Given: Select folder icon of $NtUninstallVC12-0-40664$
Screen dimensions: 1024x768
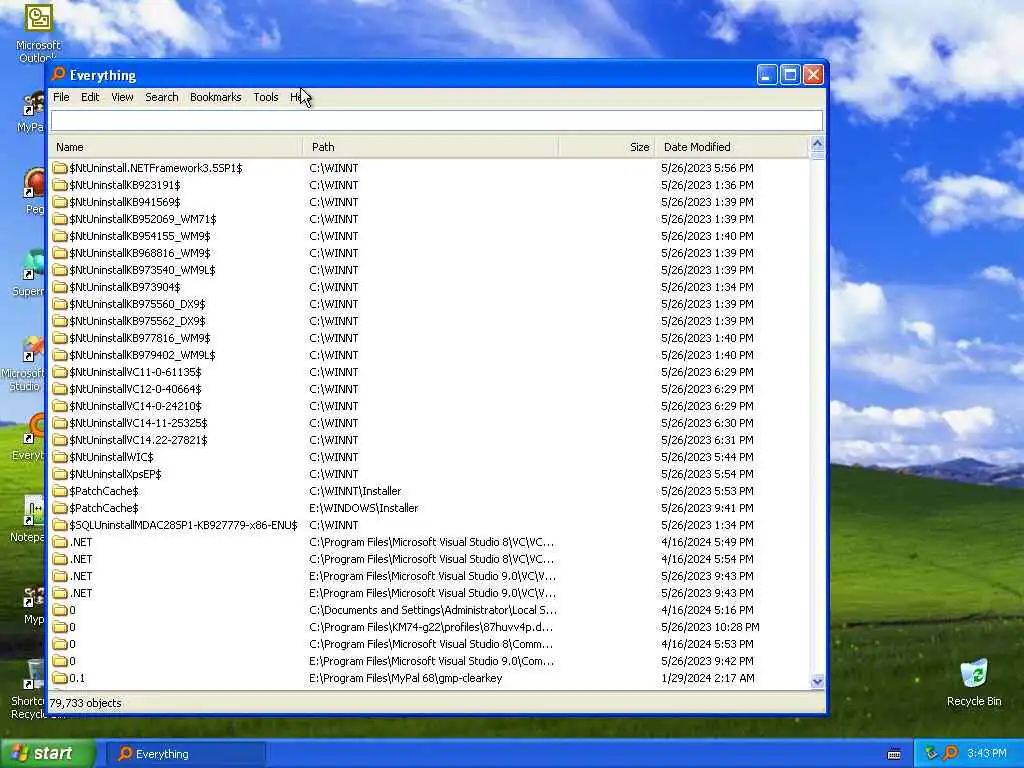Looking at the screenshot, I should (60, 389).
